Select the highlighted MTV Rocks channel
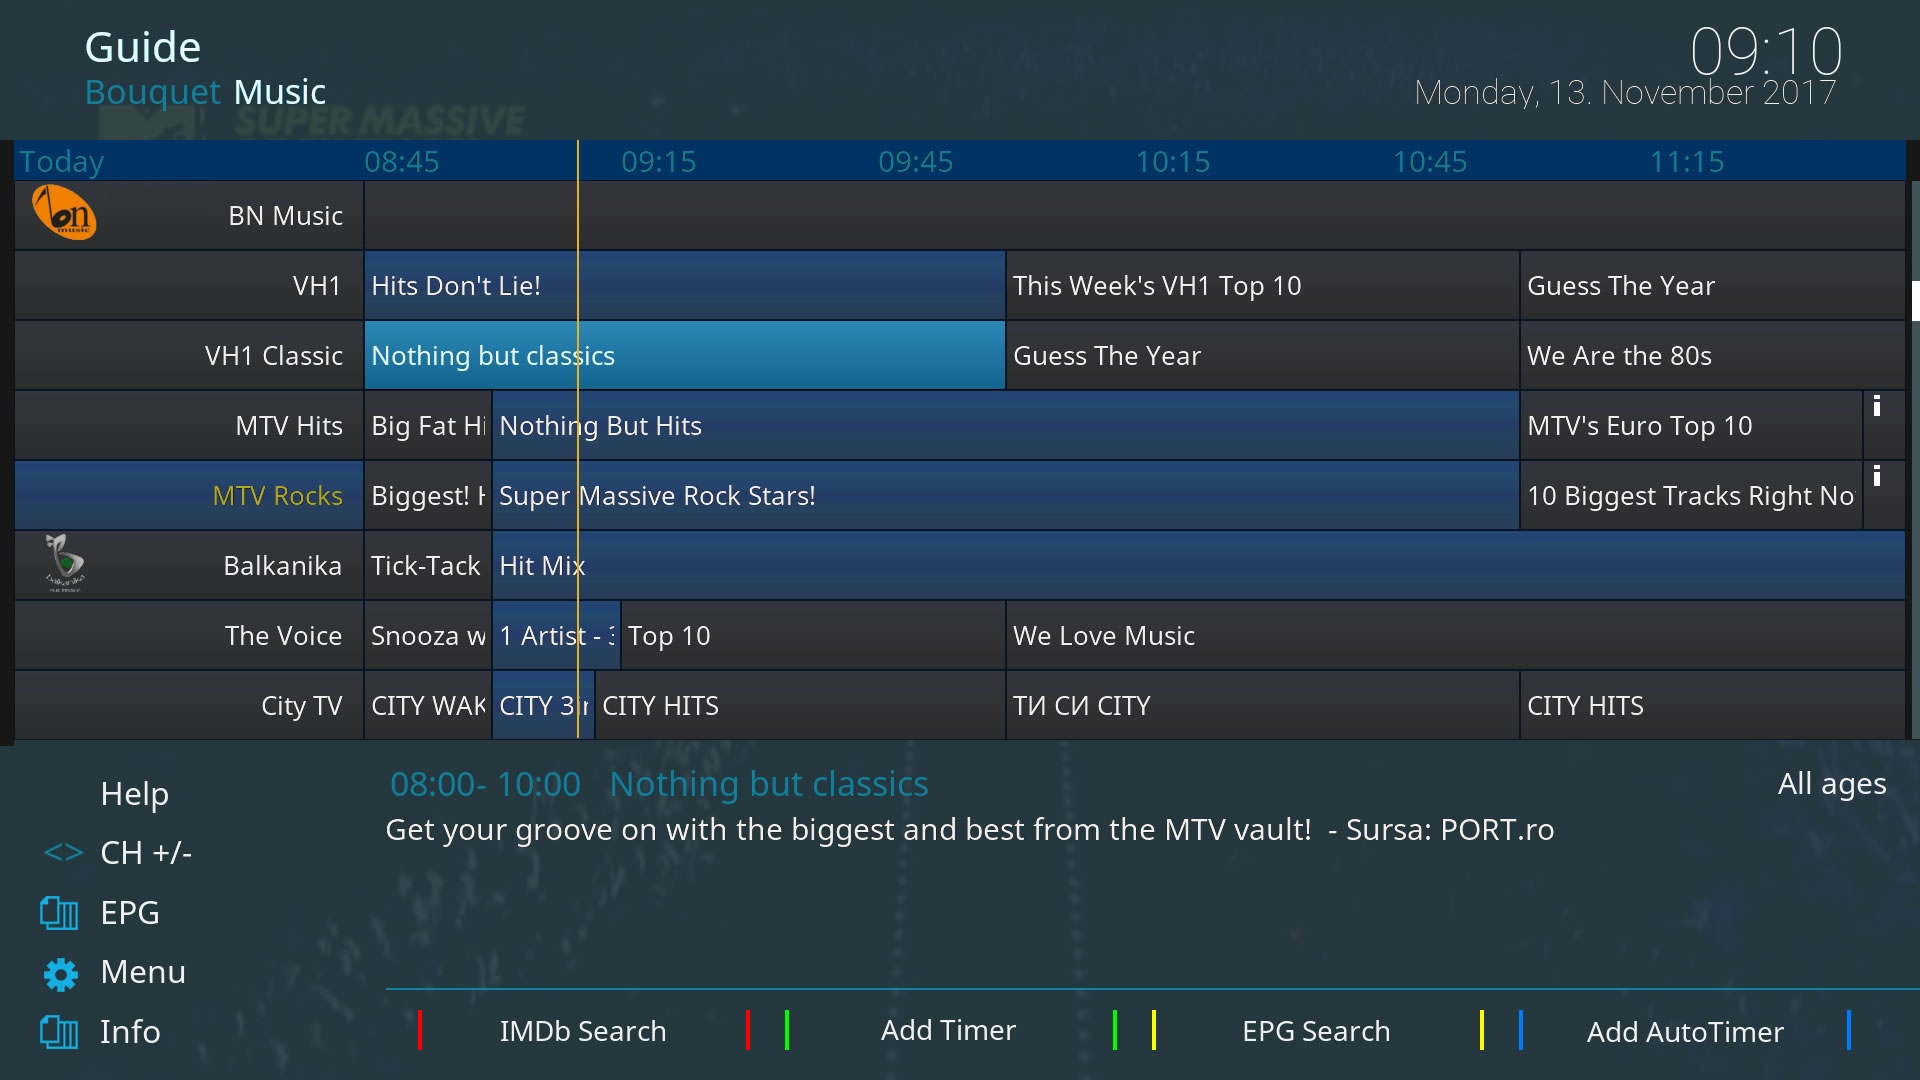 click(x=189, y=495)
